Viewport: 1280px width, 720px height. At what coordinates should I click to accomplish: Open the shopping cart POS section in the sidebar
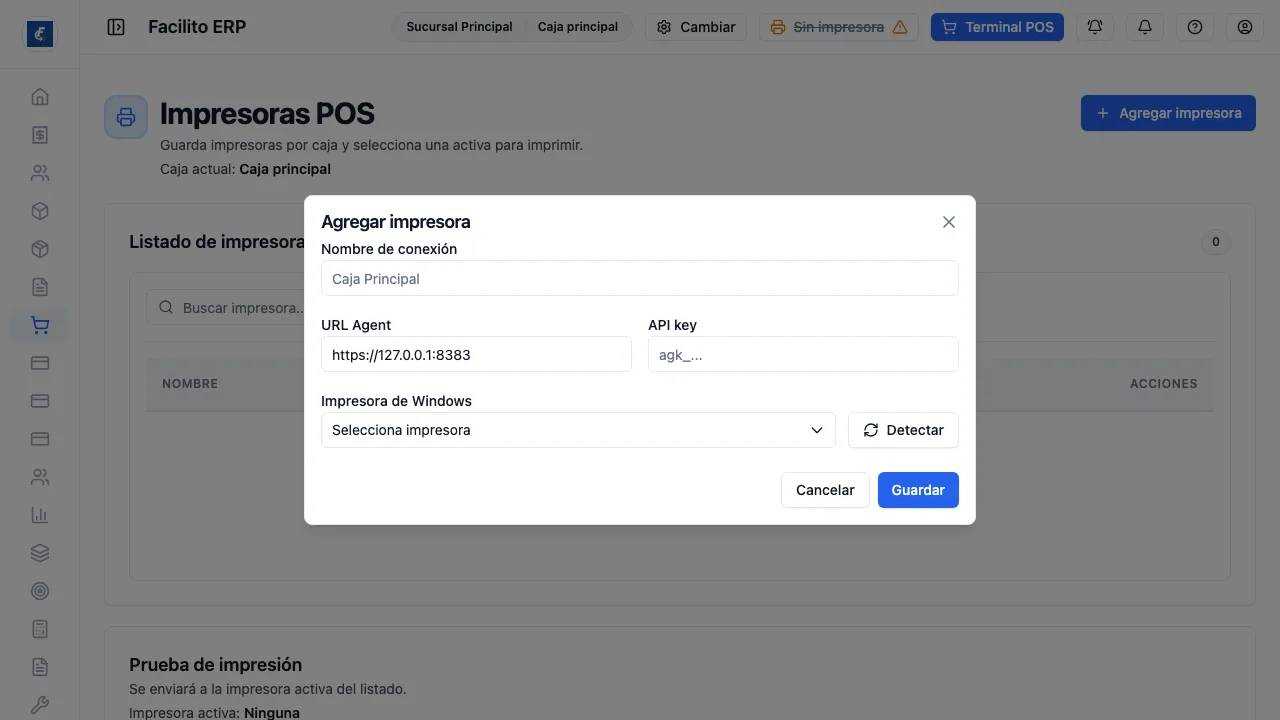point(40,325)
